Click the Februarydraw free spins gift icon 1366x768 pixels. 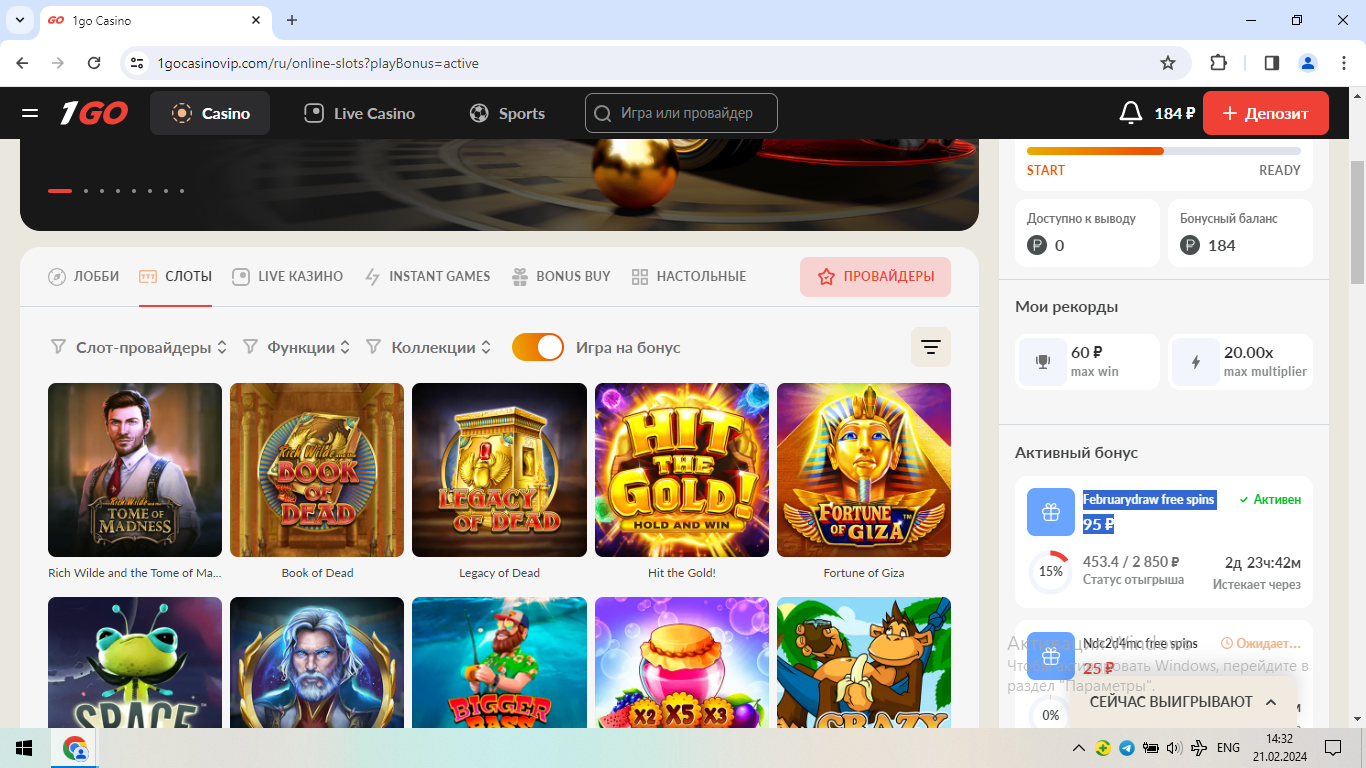coord(1050,512)
